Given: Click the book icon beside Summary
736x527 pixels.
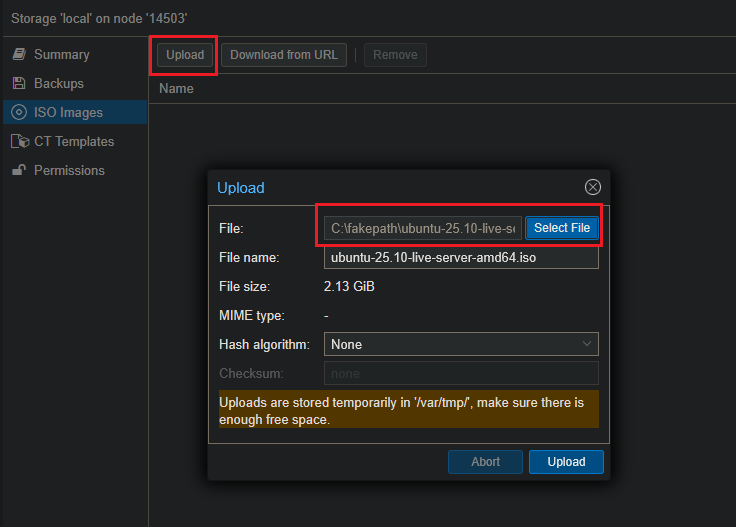Looking at the screenshot, I should [x=19, y=54].
